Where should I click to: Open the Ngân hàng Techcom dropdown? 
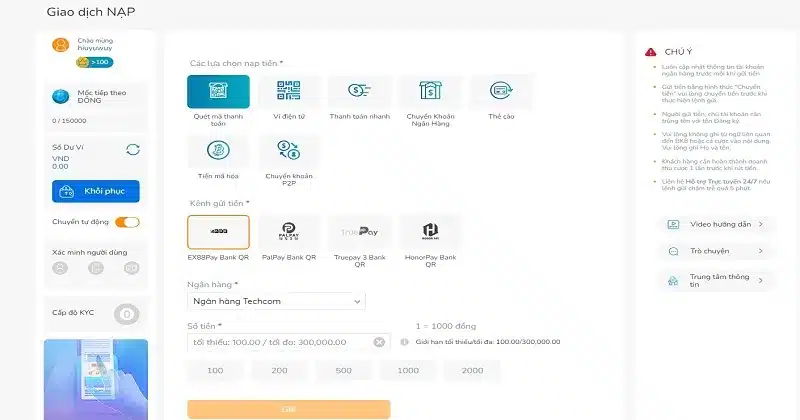(x=276, y=301)
